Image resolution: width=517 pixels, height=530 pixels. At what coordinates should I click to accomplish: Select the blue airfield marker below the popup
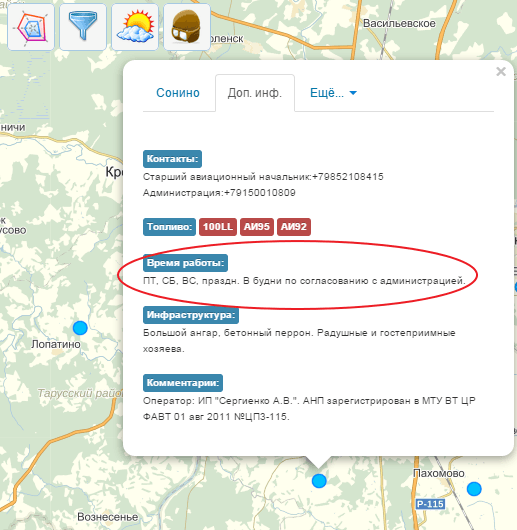(x=319, y=481)
